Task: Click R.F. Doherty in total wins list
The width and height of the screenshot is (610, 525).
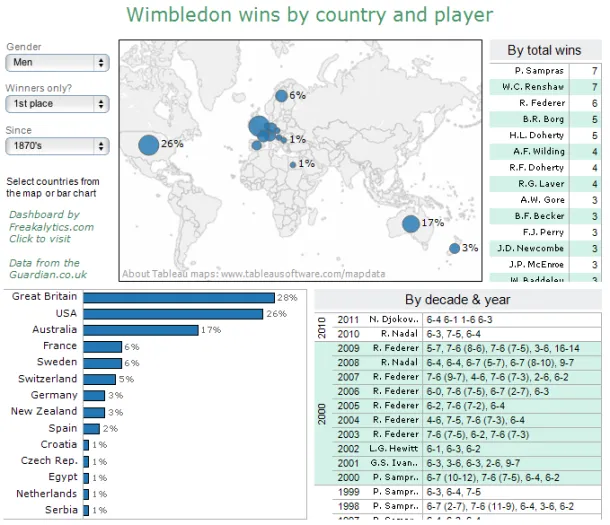Action: [536, 168]
